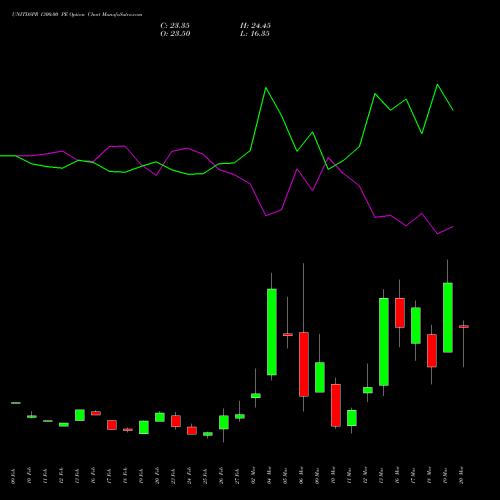This screenshot has height=500, width=500.
Task: Click the green candle above 19 Mar
Action: pos(448,318)
